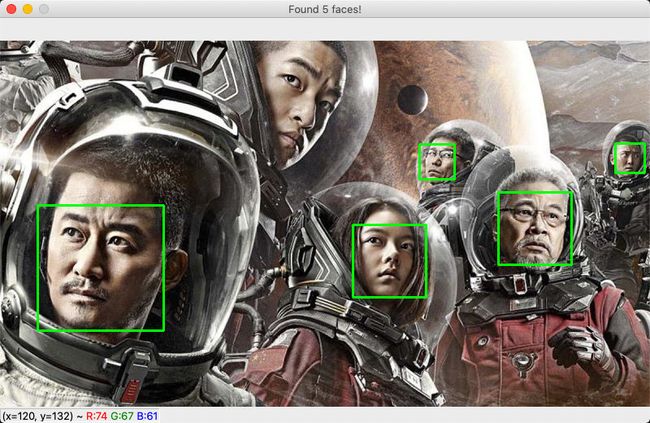Screen dimensions: 650x423
Task: Click the "Found 5 faces!" window title
Action: 325,9
